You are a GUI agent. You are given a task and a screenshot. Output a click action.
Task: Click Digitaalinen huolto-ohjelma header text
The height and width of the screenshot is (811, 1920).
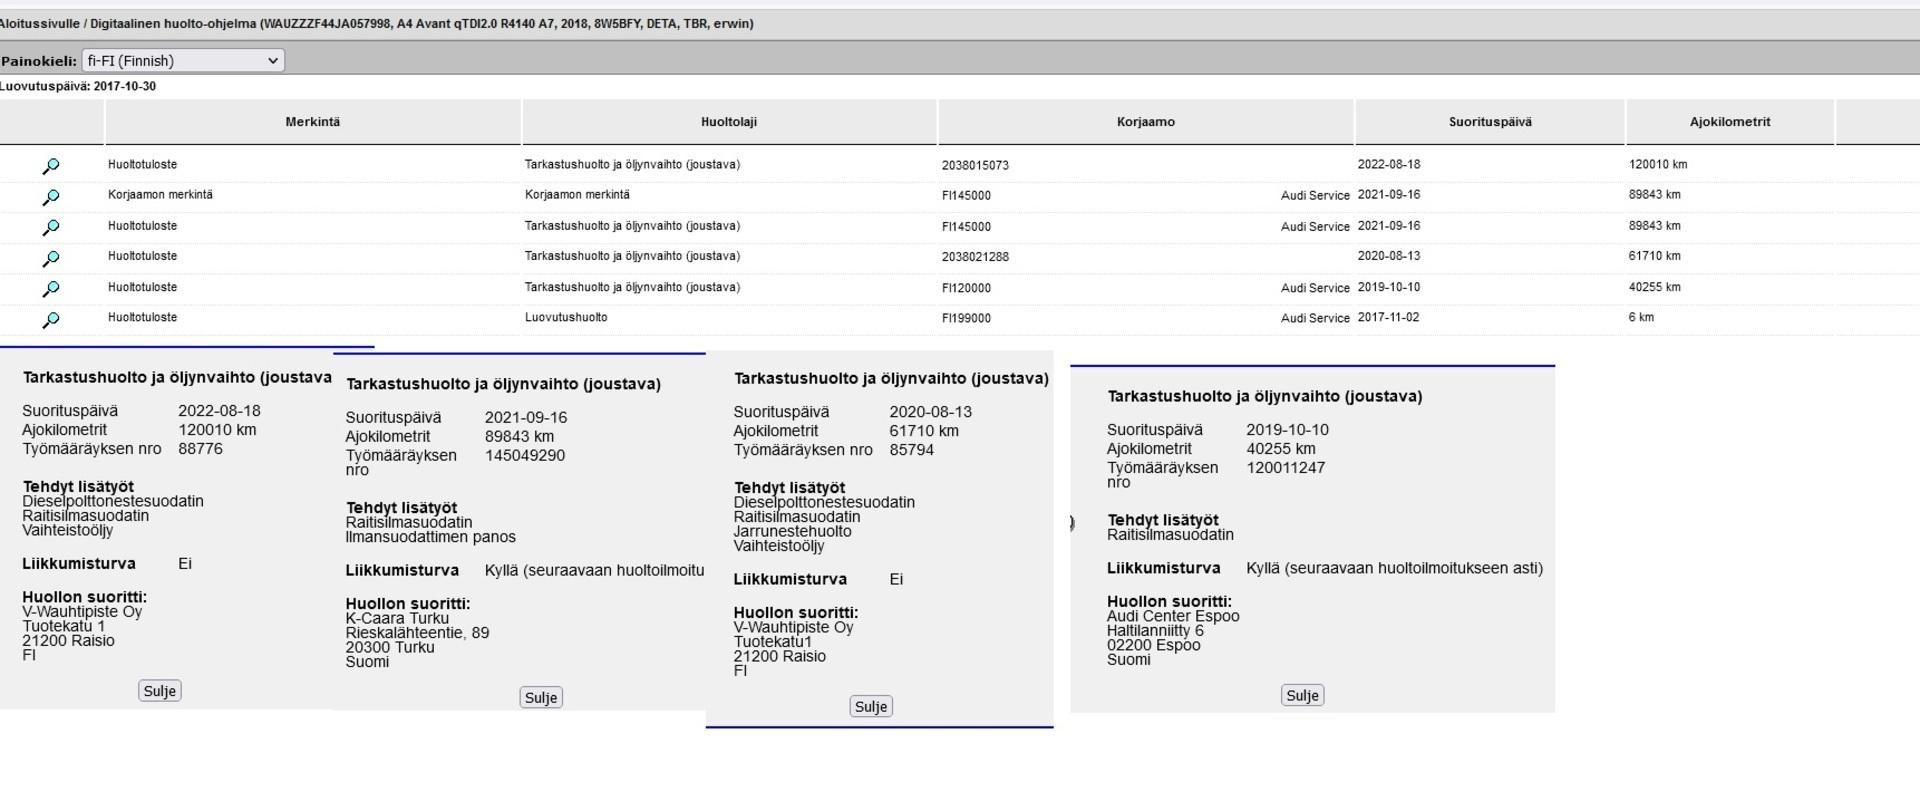173,24
